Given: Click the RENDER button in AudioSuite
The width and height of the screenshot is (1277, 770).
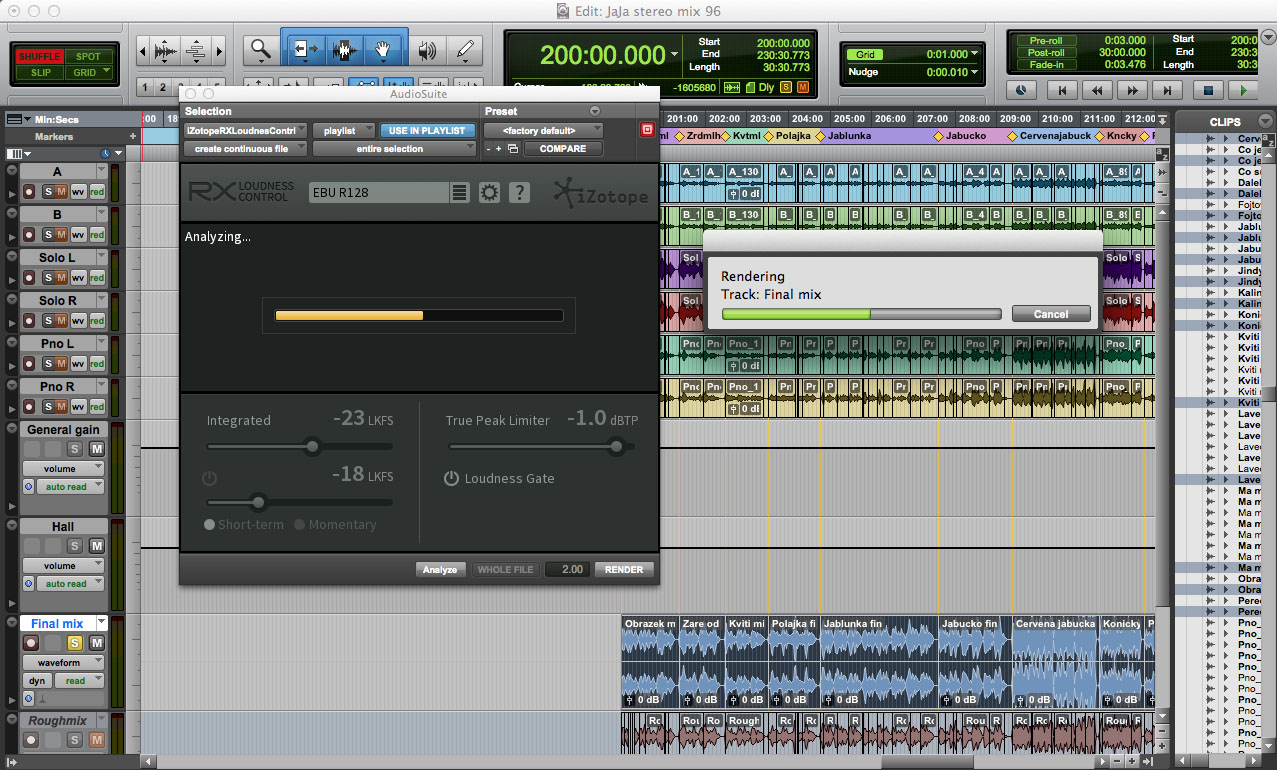Looking at the screenshot, I should 624,569.
